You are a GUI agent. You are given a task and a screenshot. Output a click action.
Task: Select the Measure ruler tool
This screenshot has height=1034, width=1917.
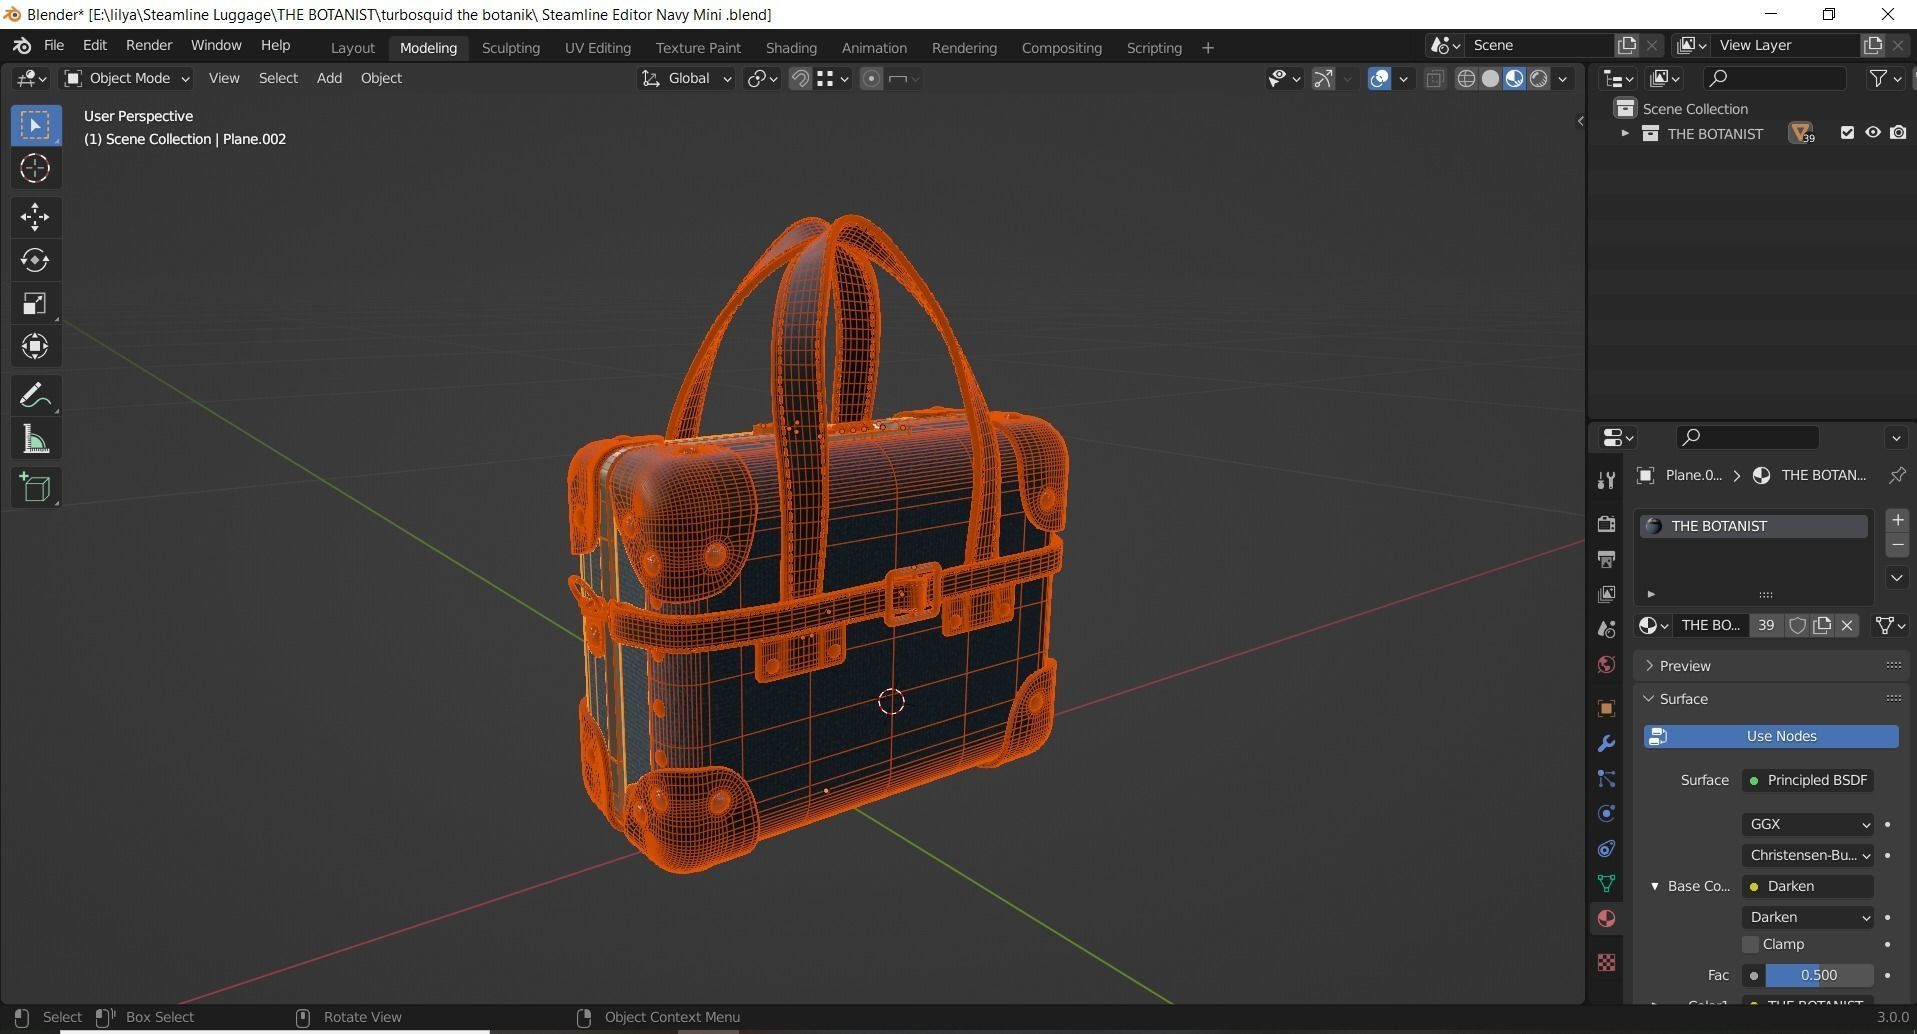click(x=35, y=439)
